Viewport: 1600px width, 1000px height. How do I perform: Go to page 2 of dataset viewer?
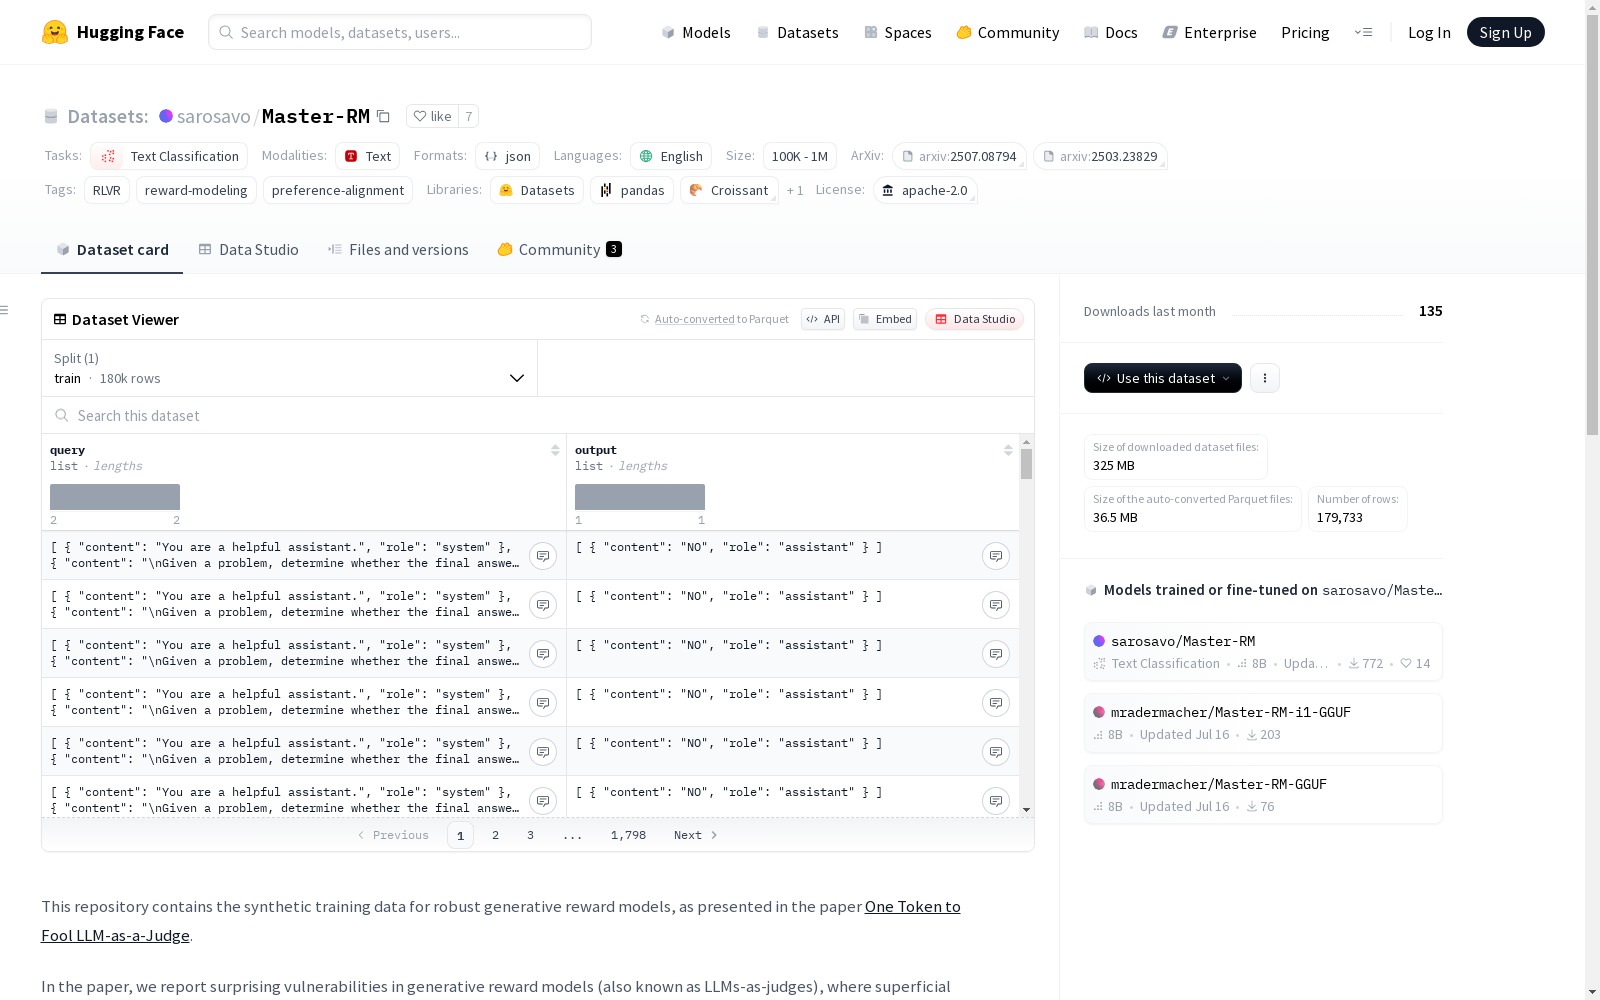point(495,835)
